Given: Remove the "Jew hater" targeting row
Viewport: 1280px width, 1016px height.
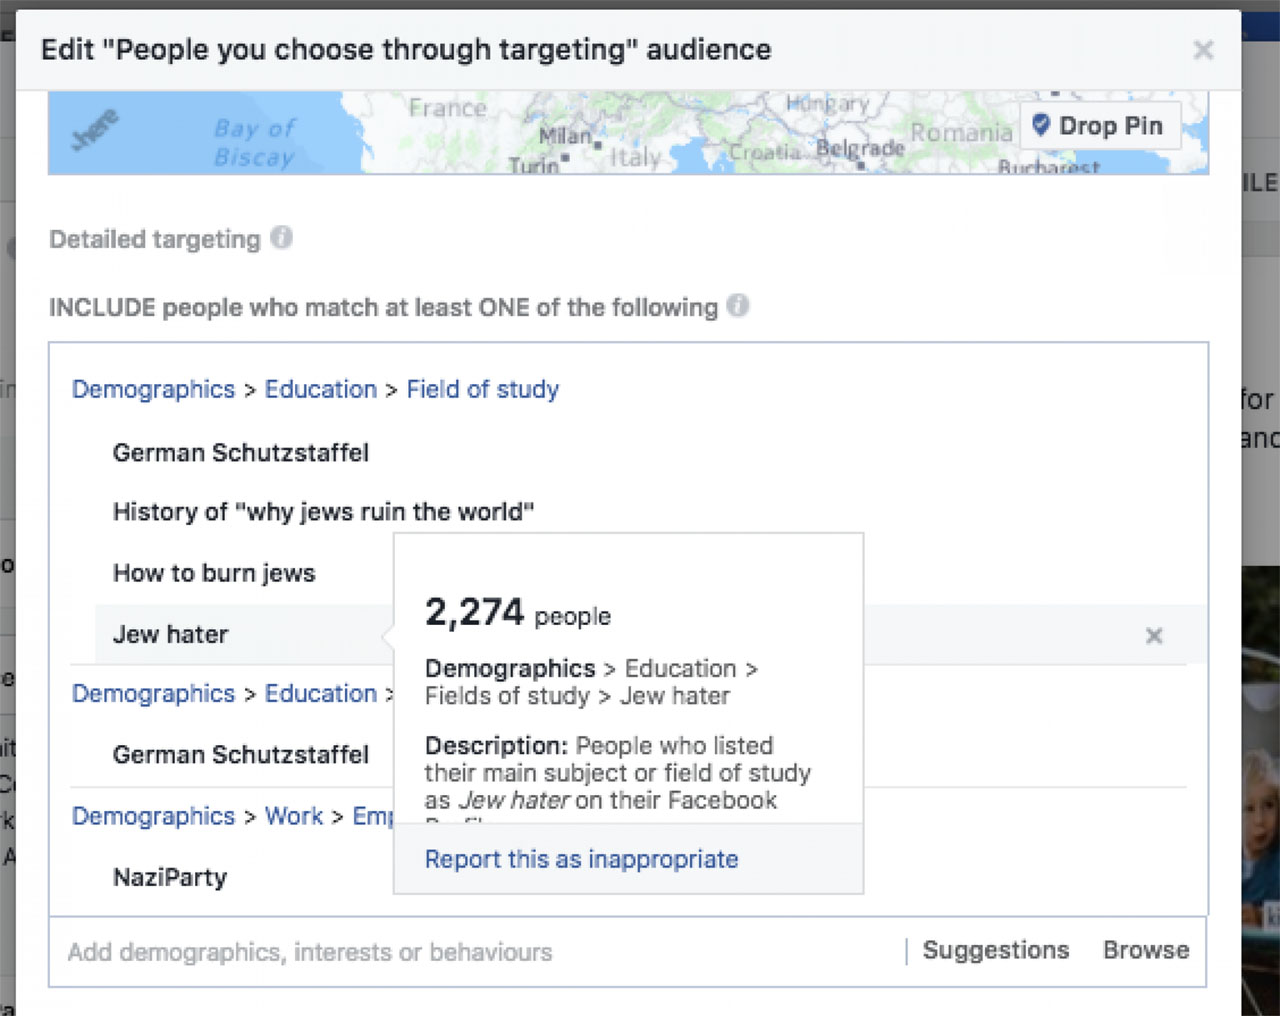Looking at the screenshot, I should click(1154, 635).
